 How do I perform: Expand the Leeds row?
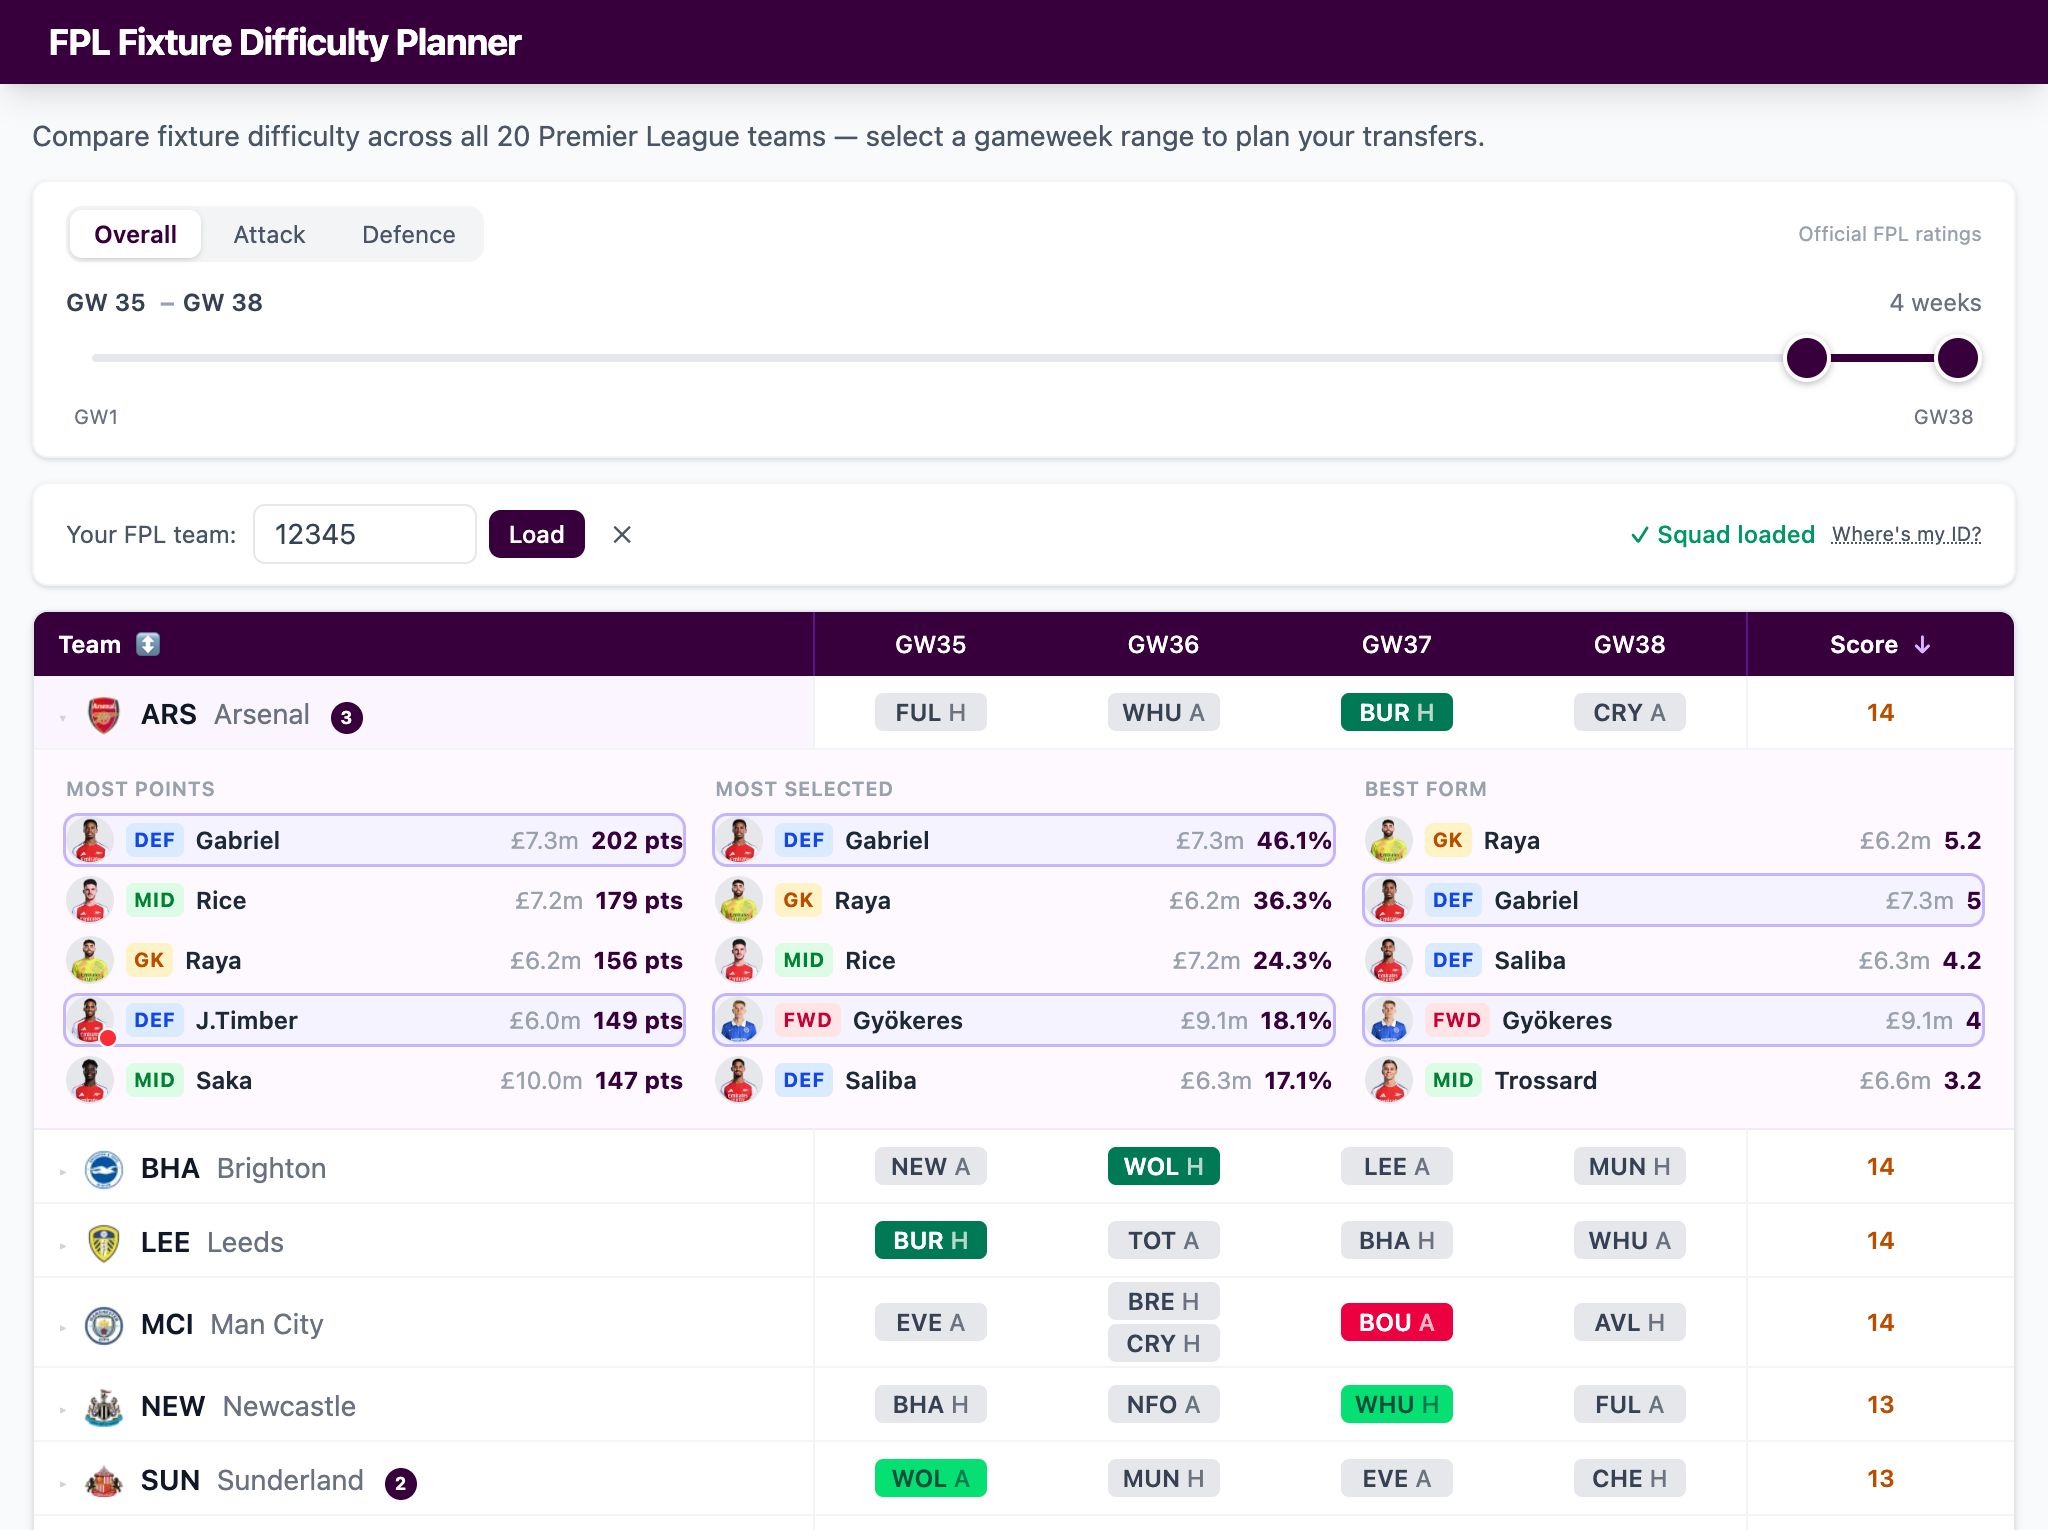coord(62,1245)
